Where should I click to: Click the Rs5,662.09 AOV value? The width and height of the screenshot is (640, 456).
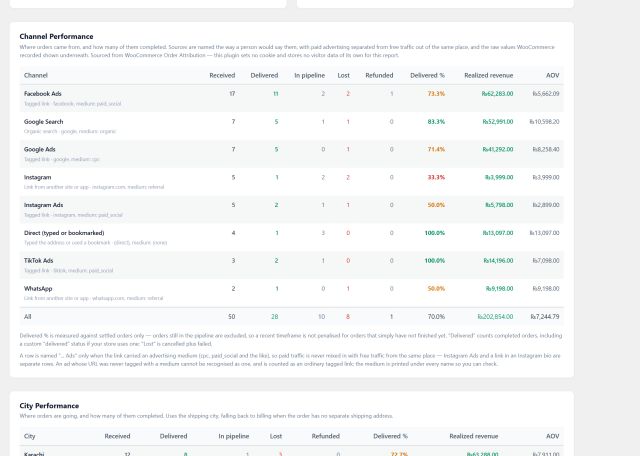(x=546, y=93)
